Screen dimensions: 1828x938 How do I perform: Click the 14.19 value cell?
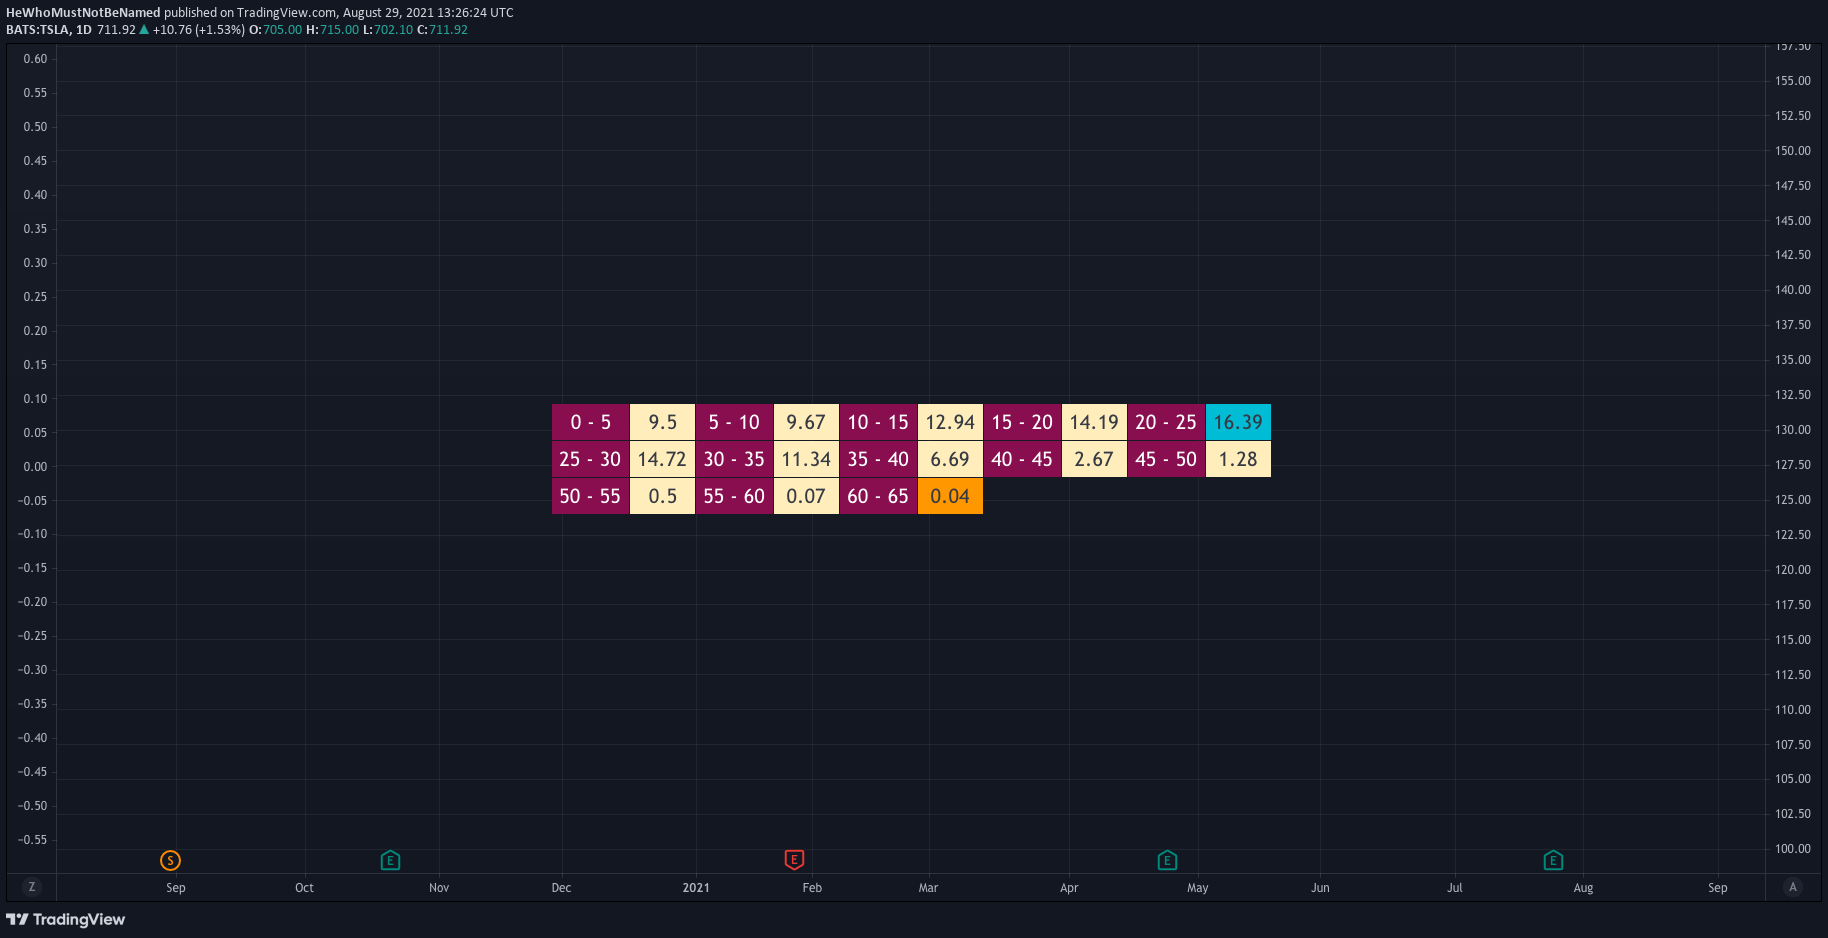(1094, 422)
